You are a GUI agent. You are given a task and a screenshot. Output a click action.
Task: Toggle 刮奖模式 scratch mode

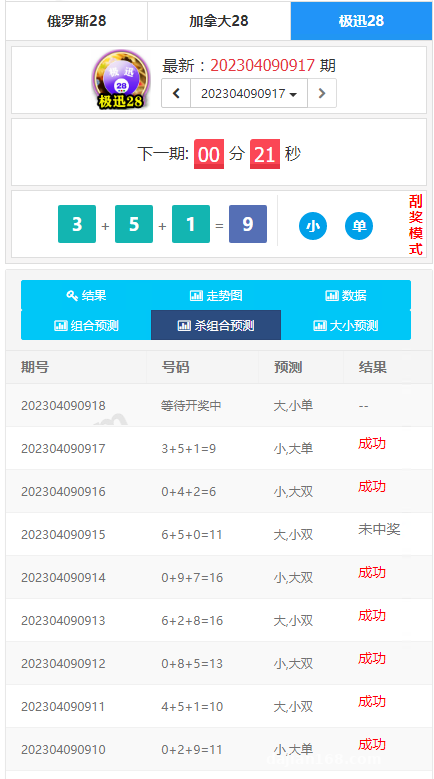click(x=416, y=225)
